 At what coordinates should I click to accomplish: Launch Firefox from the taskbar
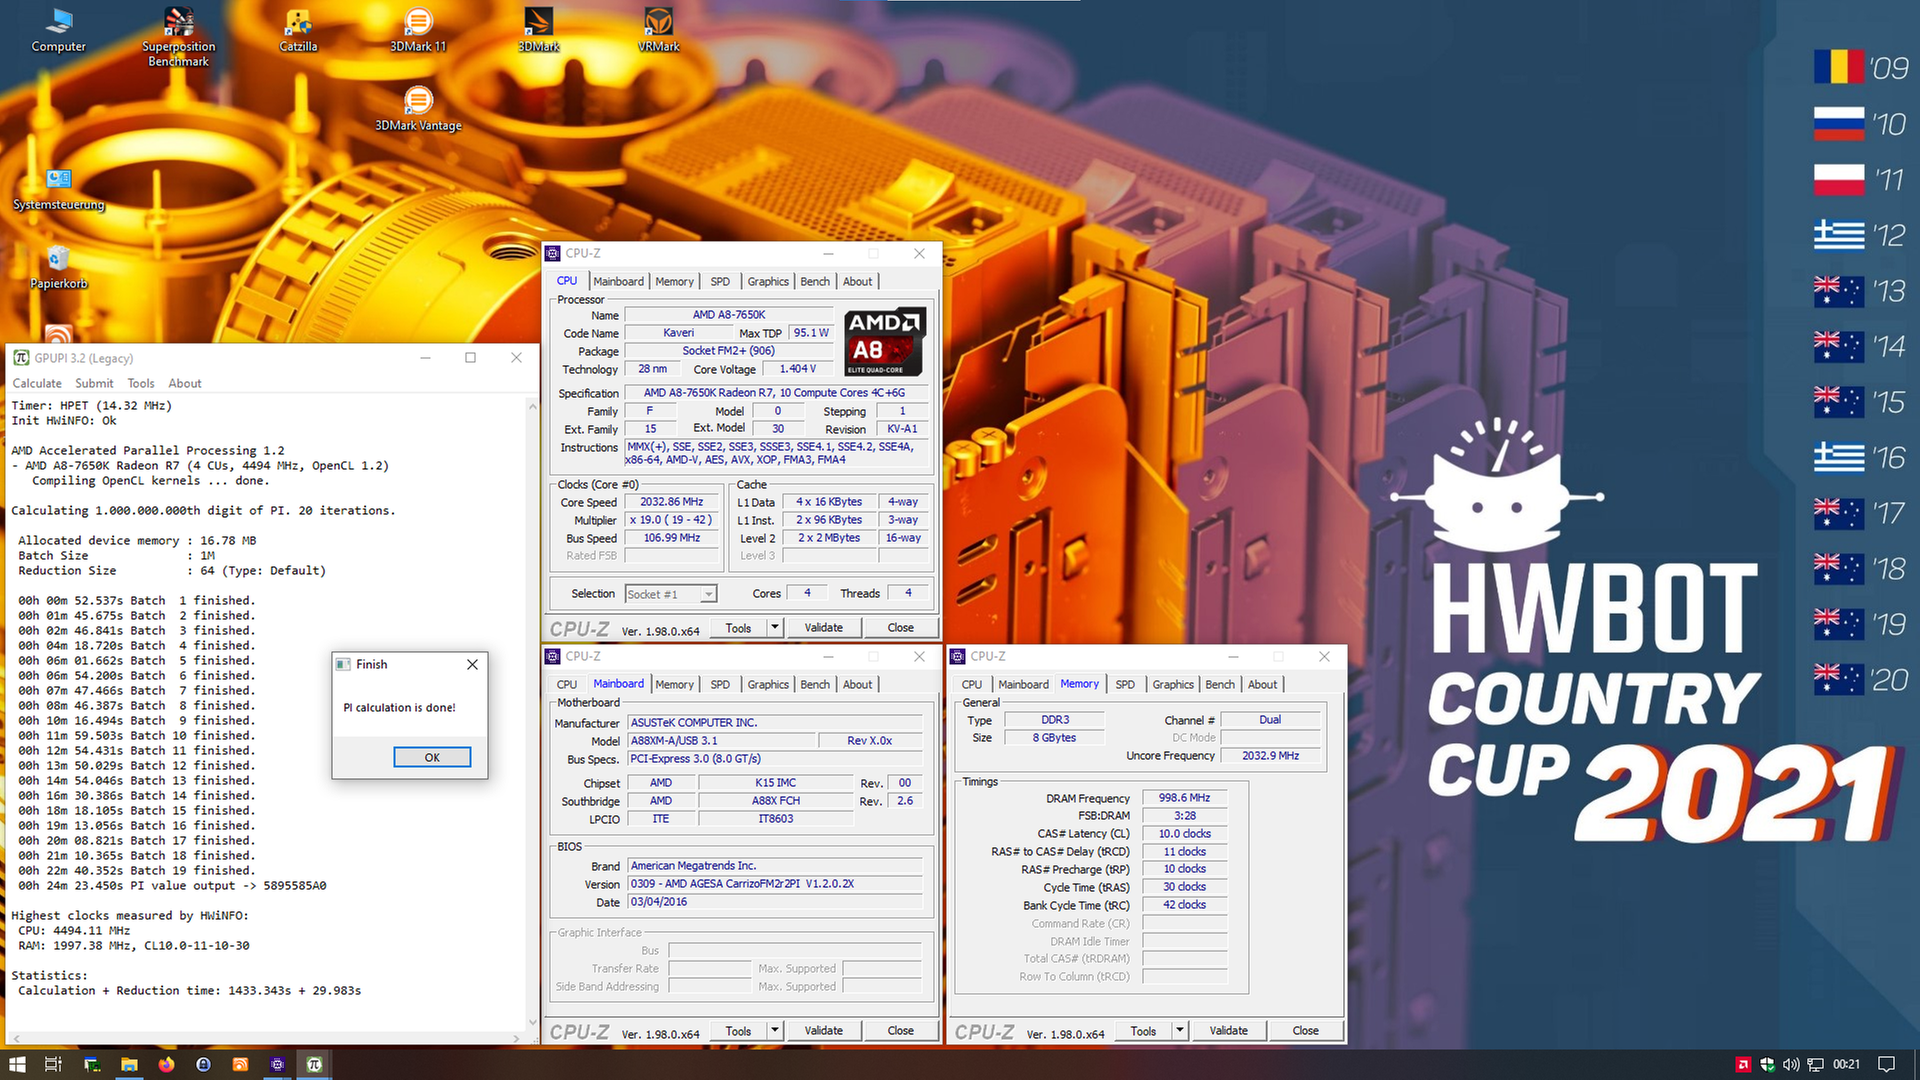[x=166, y=1064]
